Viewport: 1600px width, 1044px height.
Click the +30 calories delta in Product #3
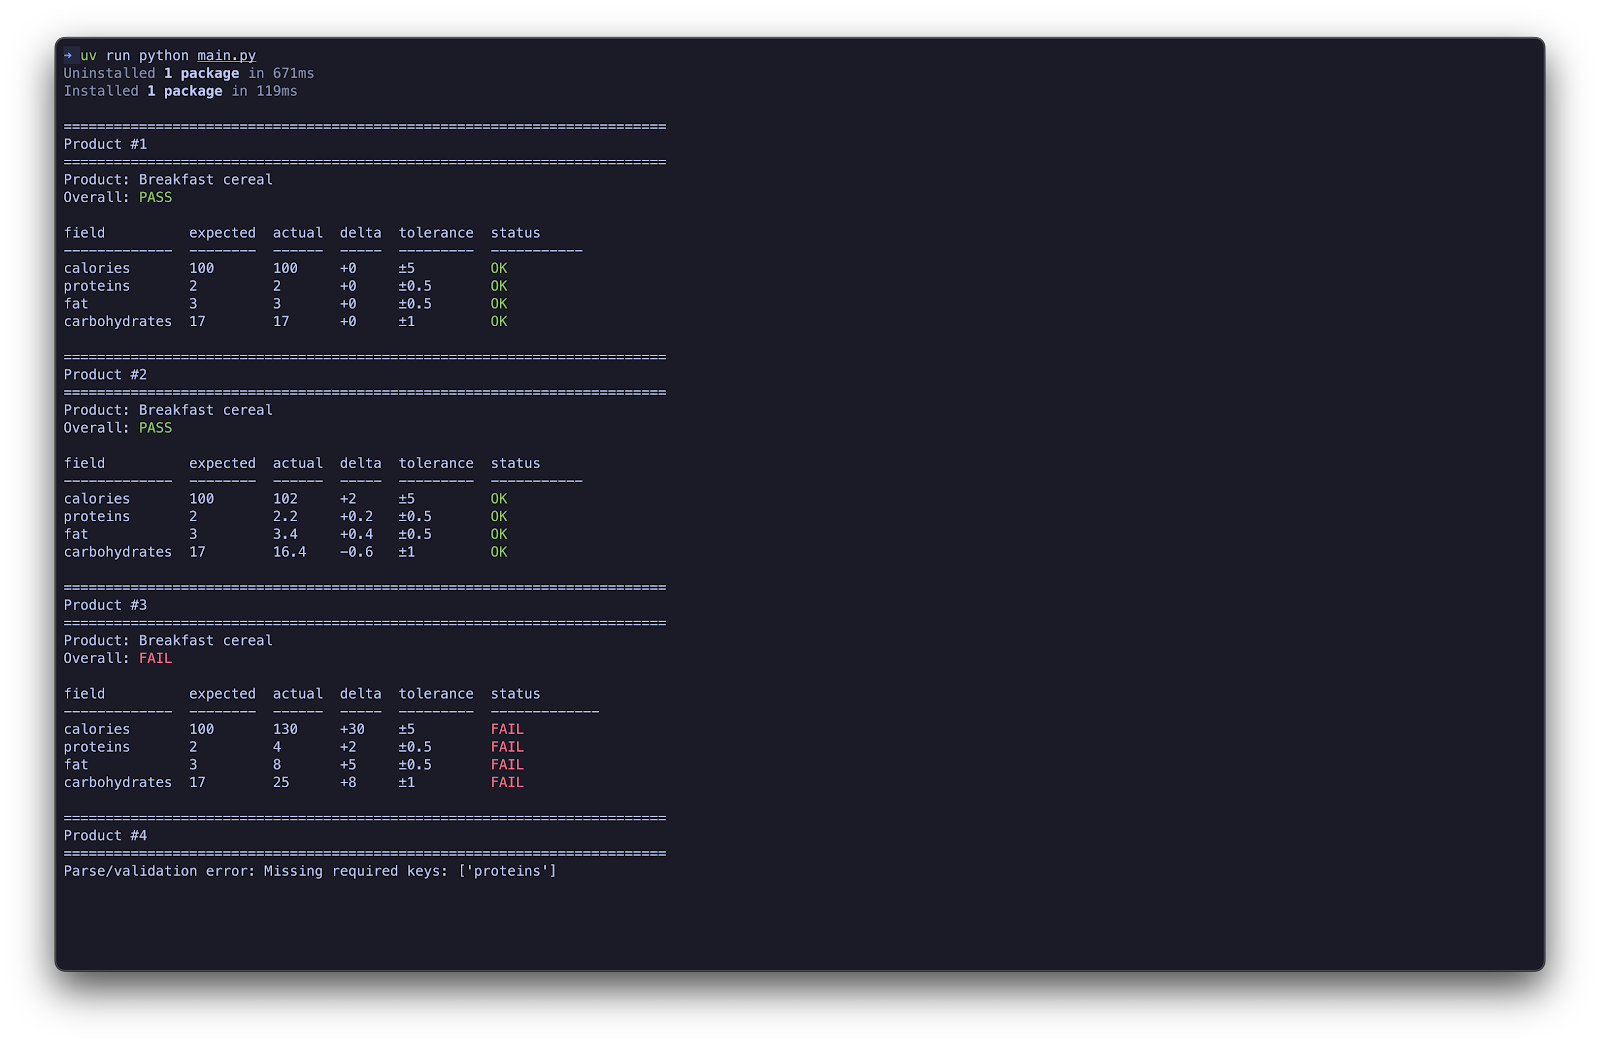pyautogui.click(x=352, y=730)
